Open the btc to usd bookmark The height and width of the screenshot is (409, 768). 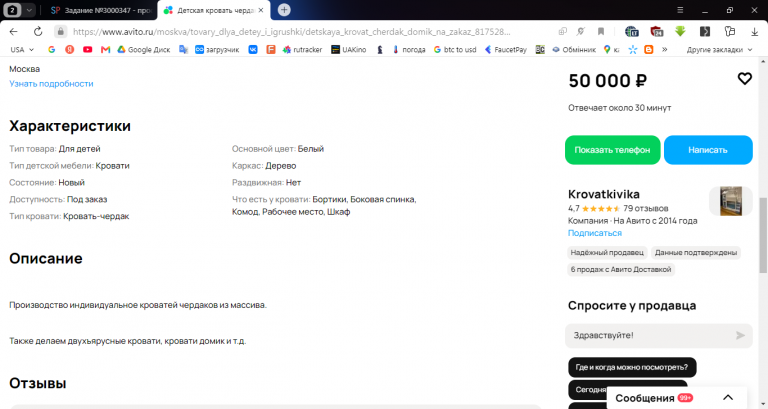click(455, 49)
